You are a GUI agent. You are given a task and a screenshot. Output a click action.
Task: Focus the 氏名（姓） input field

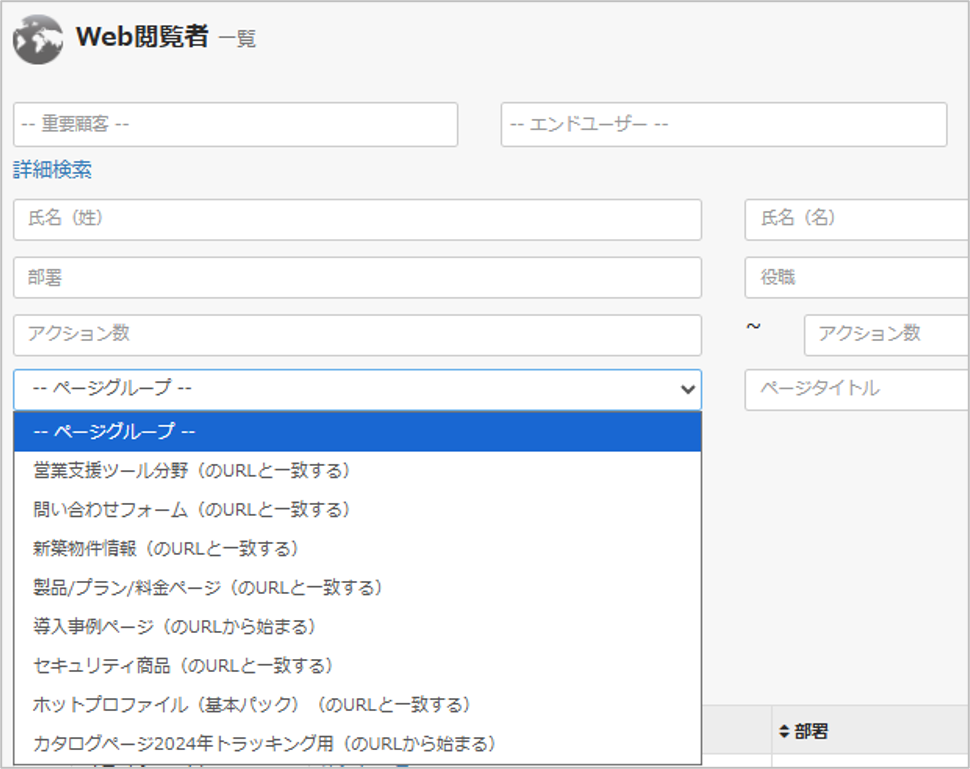(x=357, y=219)
